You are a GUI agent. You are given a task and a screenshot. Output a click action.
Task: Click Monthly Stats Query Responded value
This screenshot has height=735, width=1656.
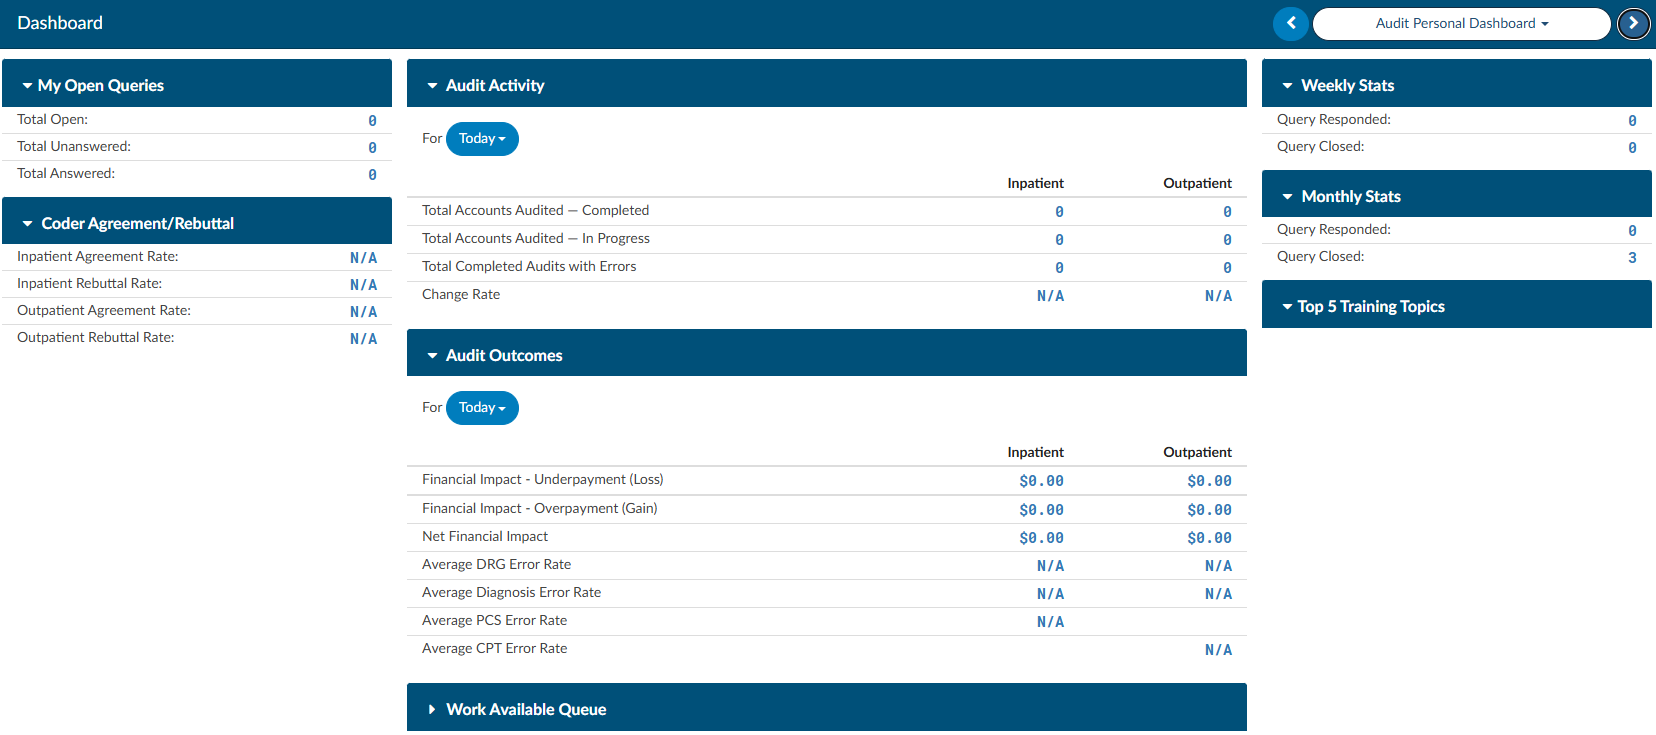coord(1632,230)
